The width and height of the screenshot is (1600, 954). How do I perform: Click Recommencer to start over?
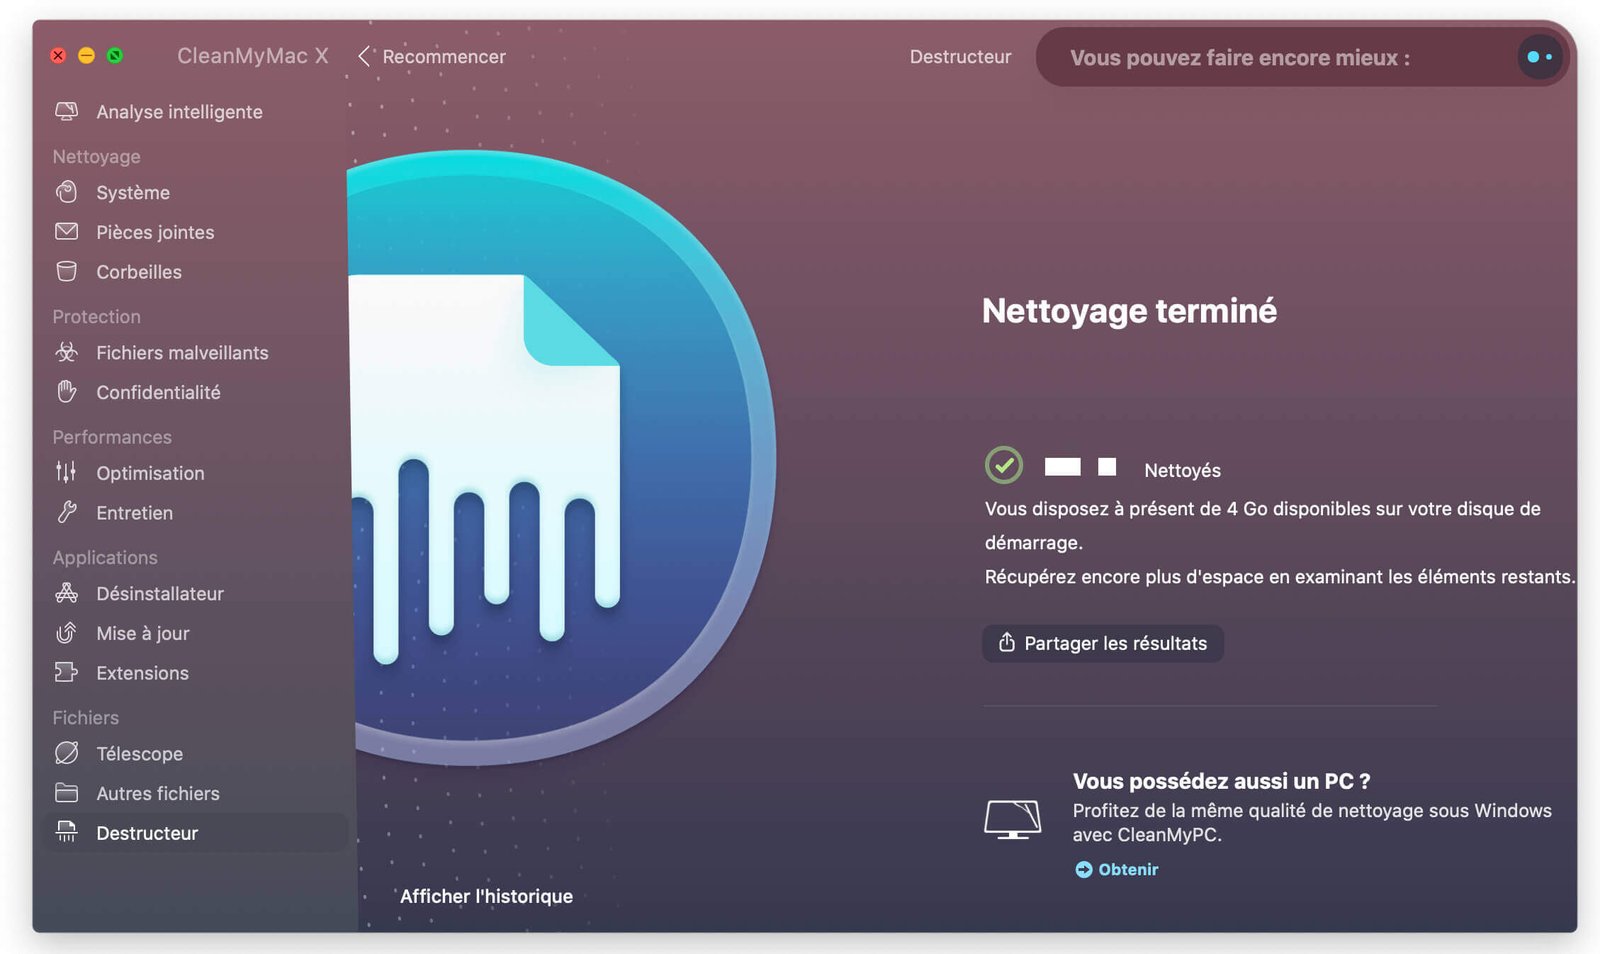tap(444, 57)
